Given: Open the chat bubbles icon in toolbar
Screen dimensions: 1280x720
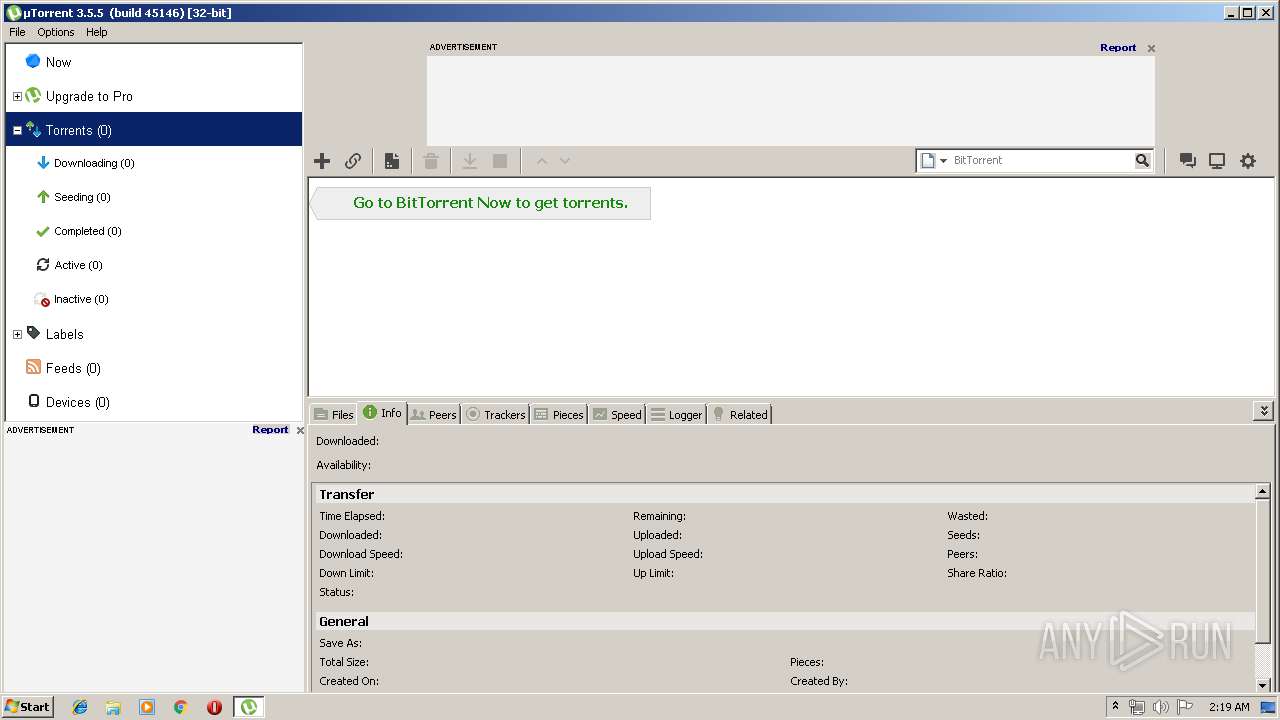Looking at the screenshot, I should (x=1187, y=161).
